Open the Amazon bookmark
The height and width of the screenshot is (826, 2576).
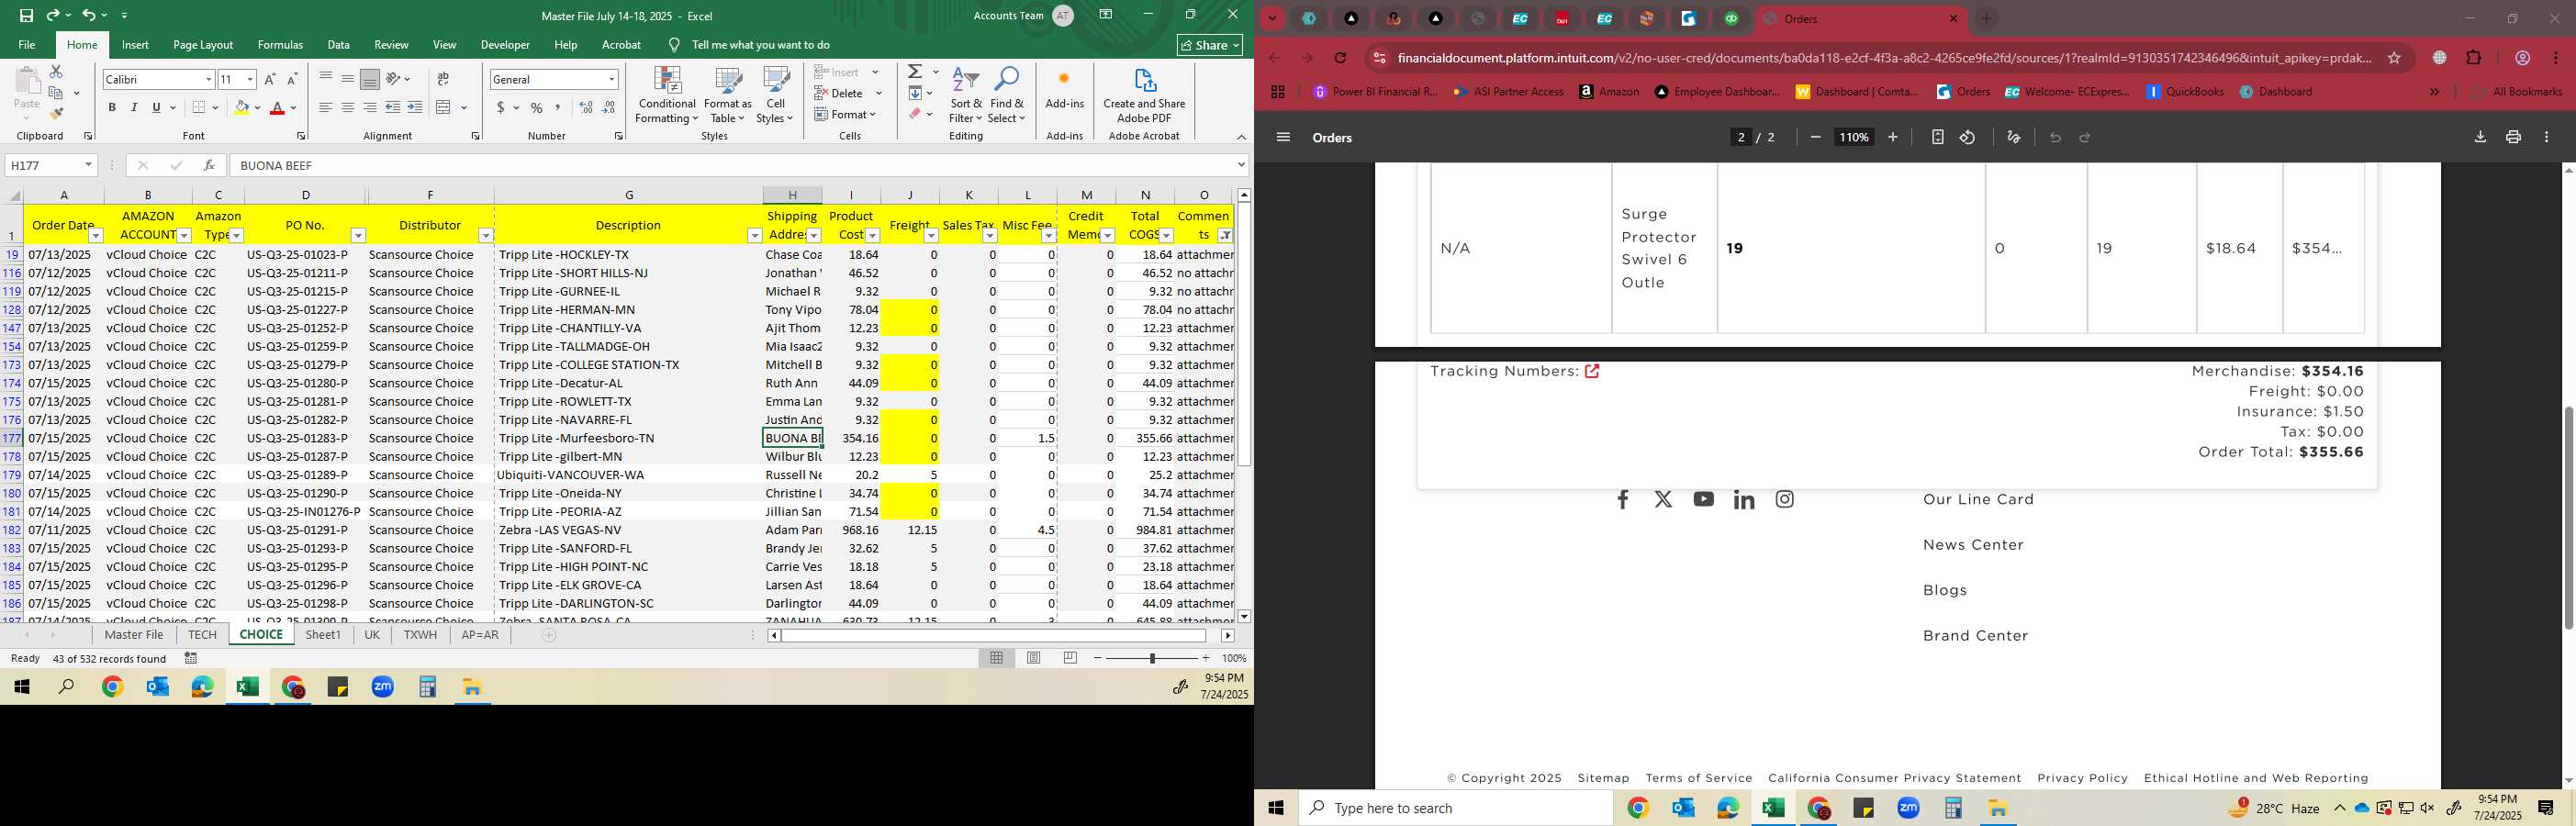[1609, 92]
